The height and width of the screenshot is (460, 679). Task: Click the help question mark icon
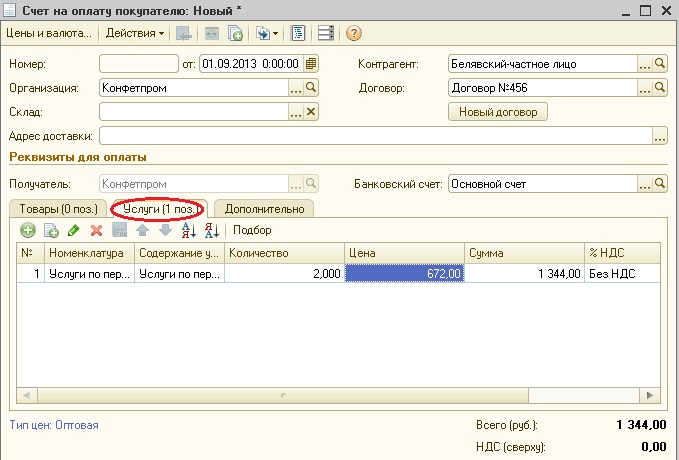(x=354, y=33)
